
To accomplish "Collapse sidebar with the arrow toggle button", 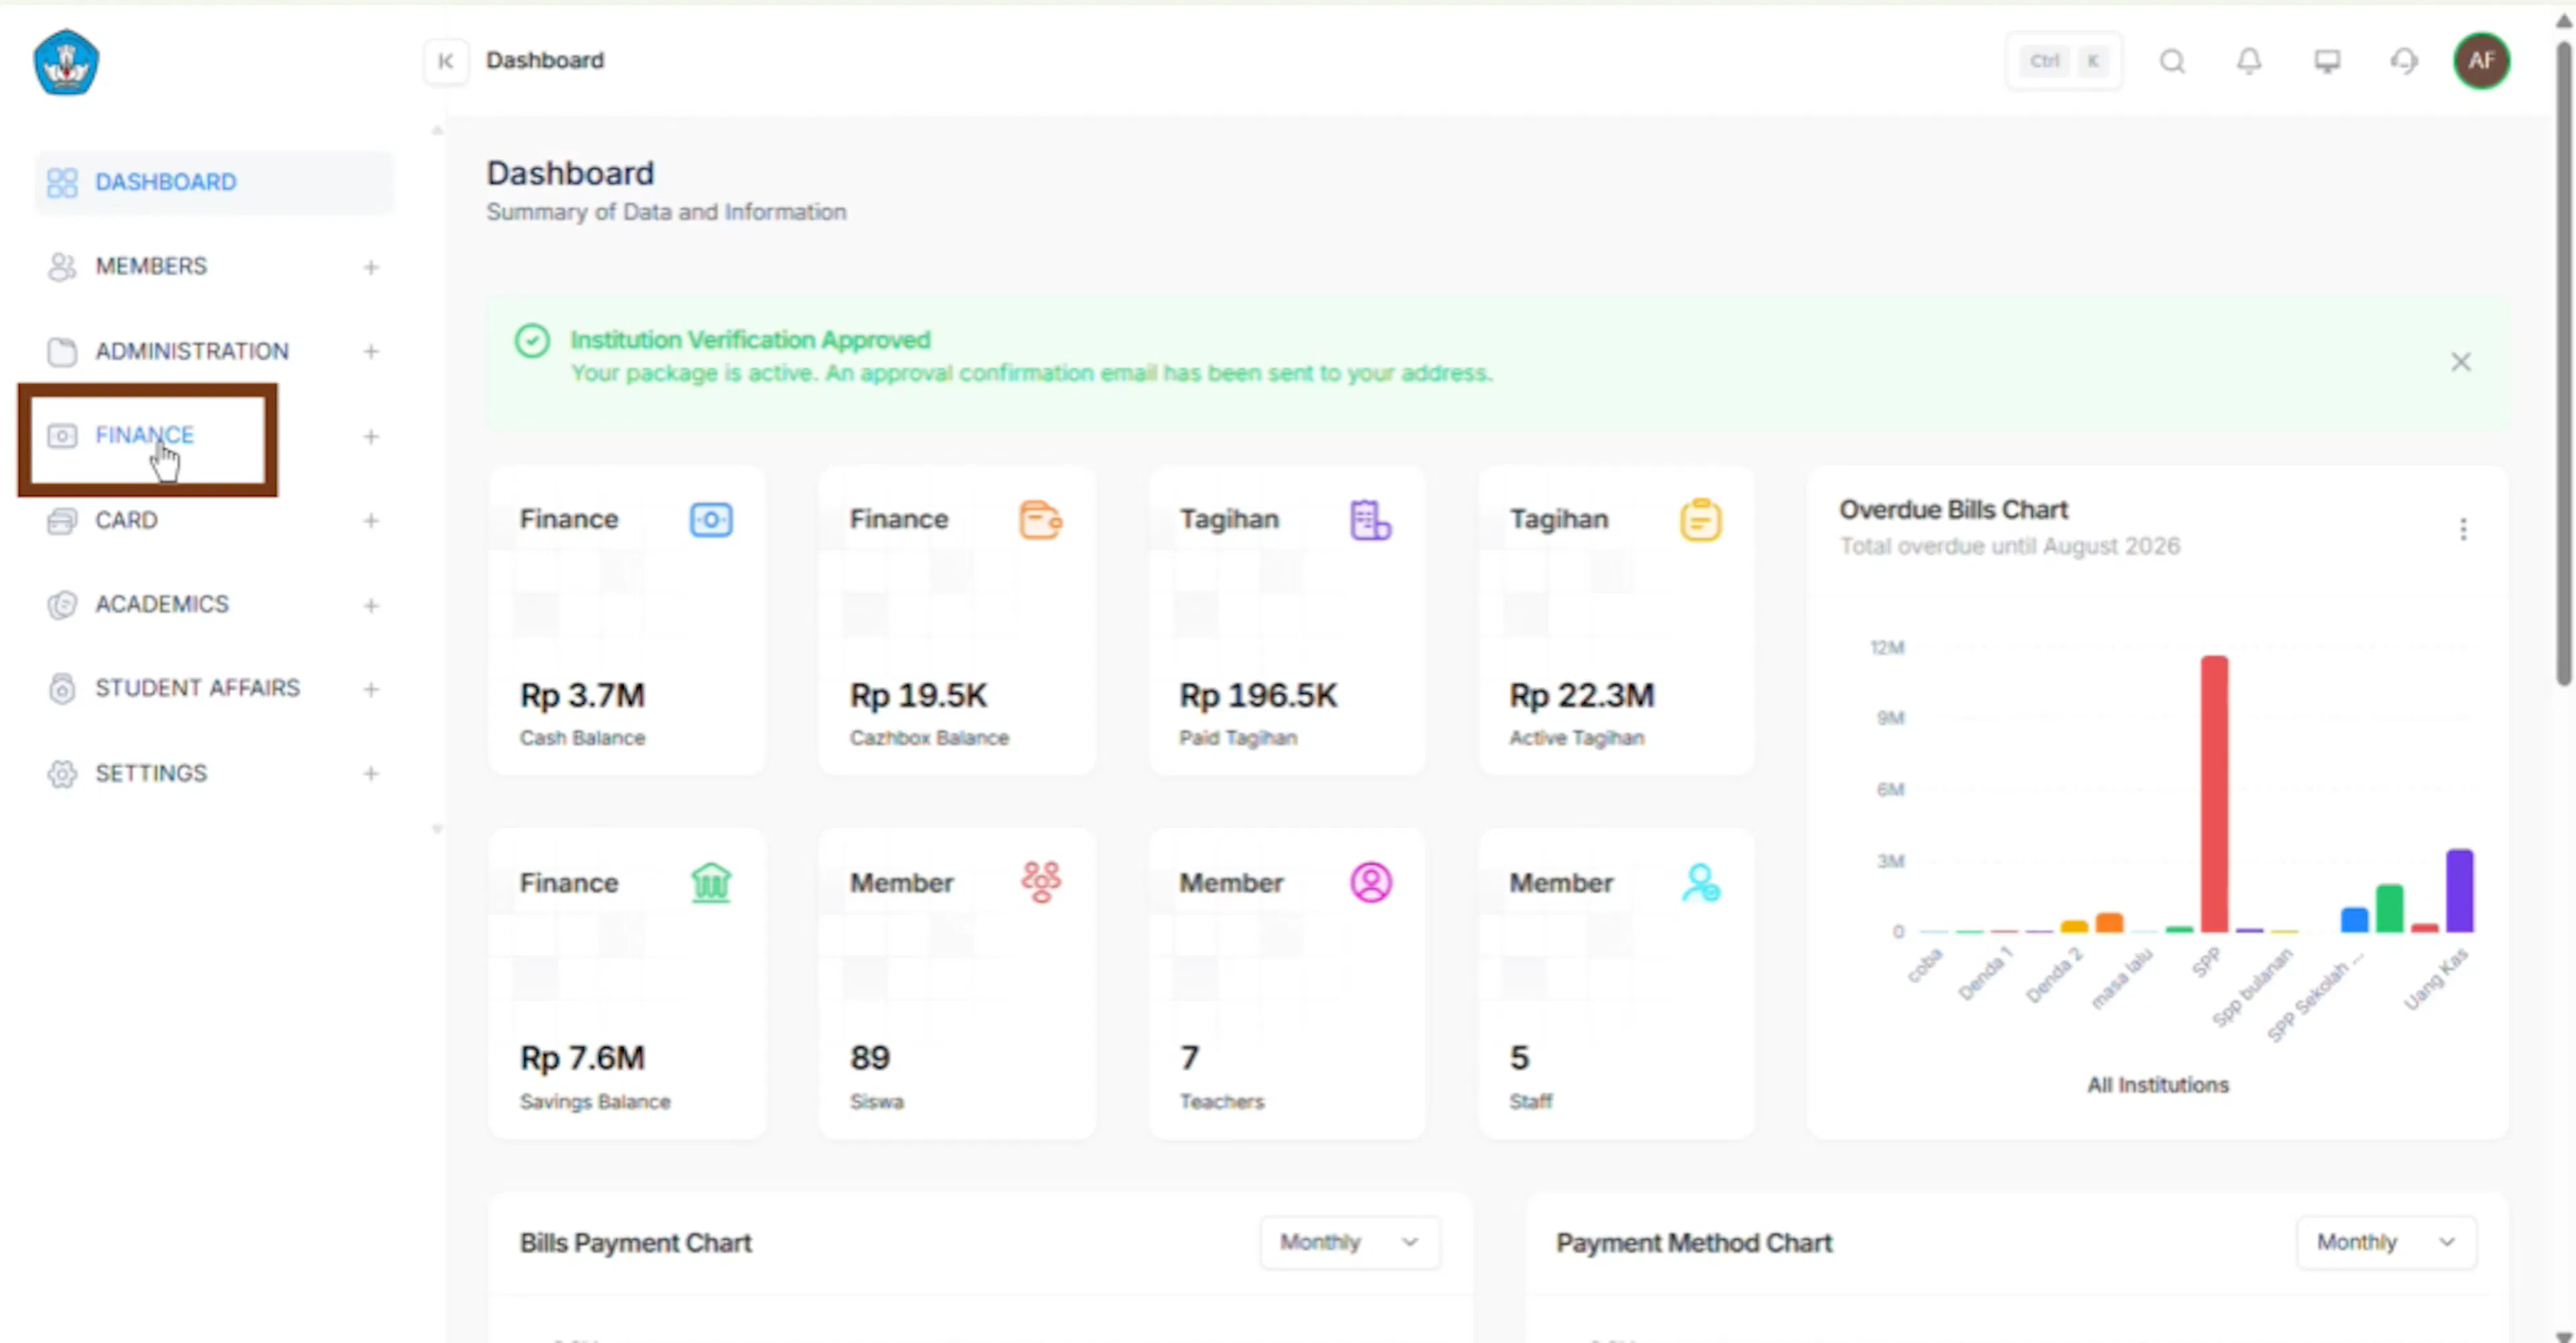I will pos(446,61).
